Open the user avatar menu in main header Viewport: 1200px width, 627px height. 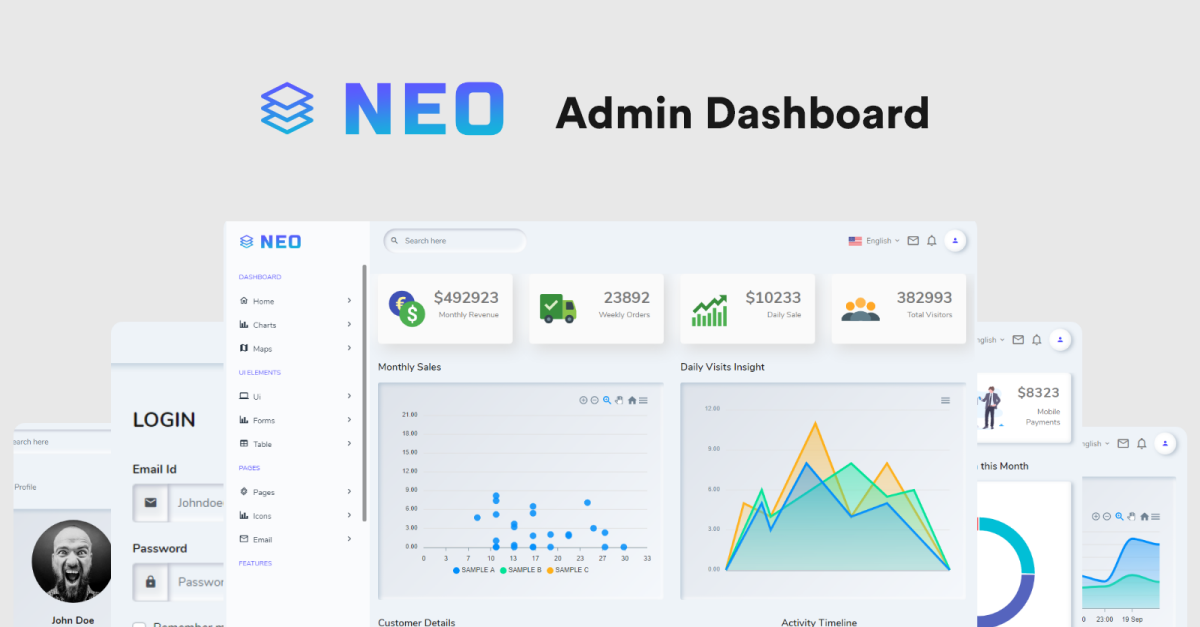pyautogui.click(x=956, y=241)
